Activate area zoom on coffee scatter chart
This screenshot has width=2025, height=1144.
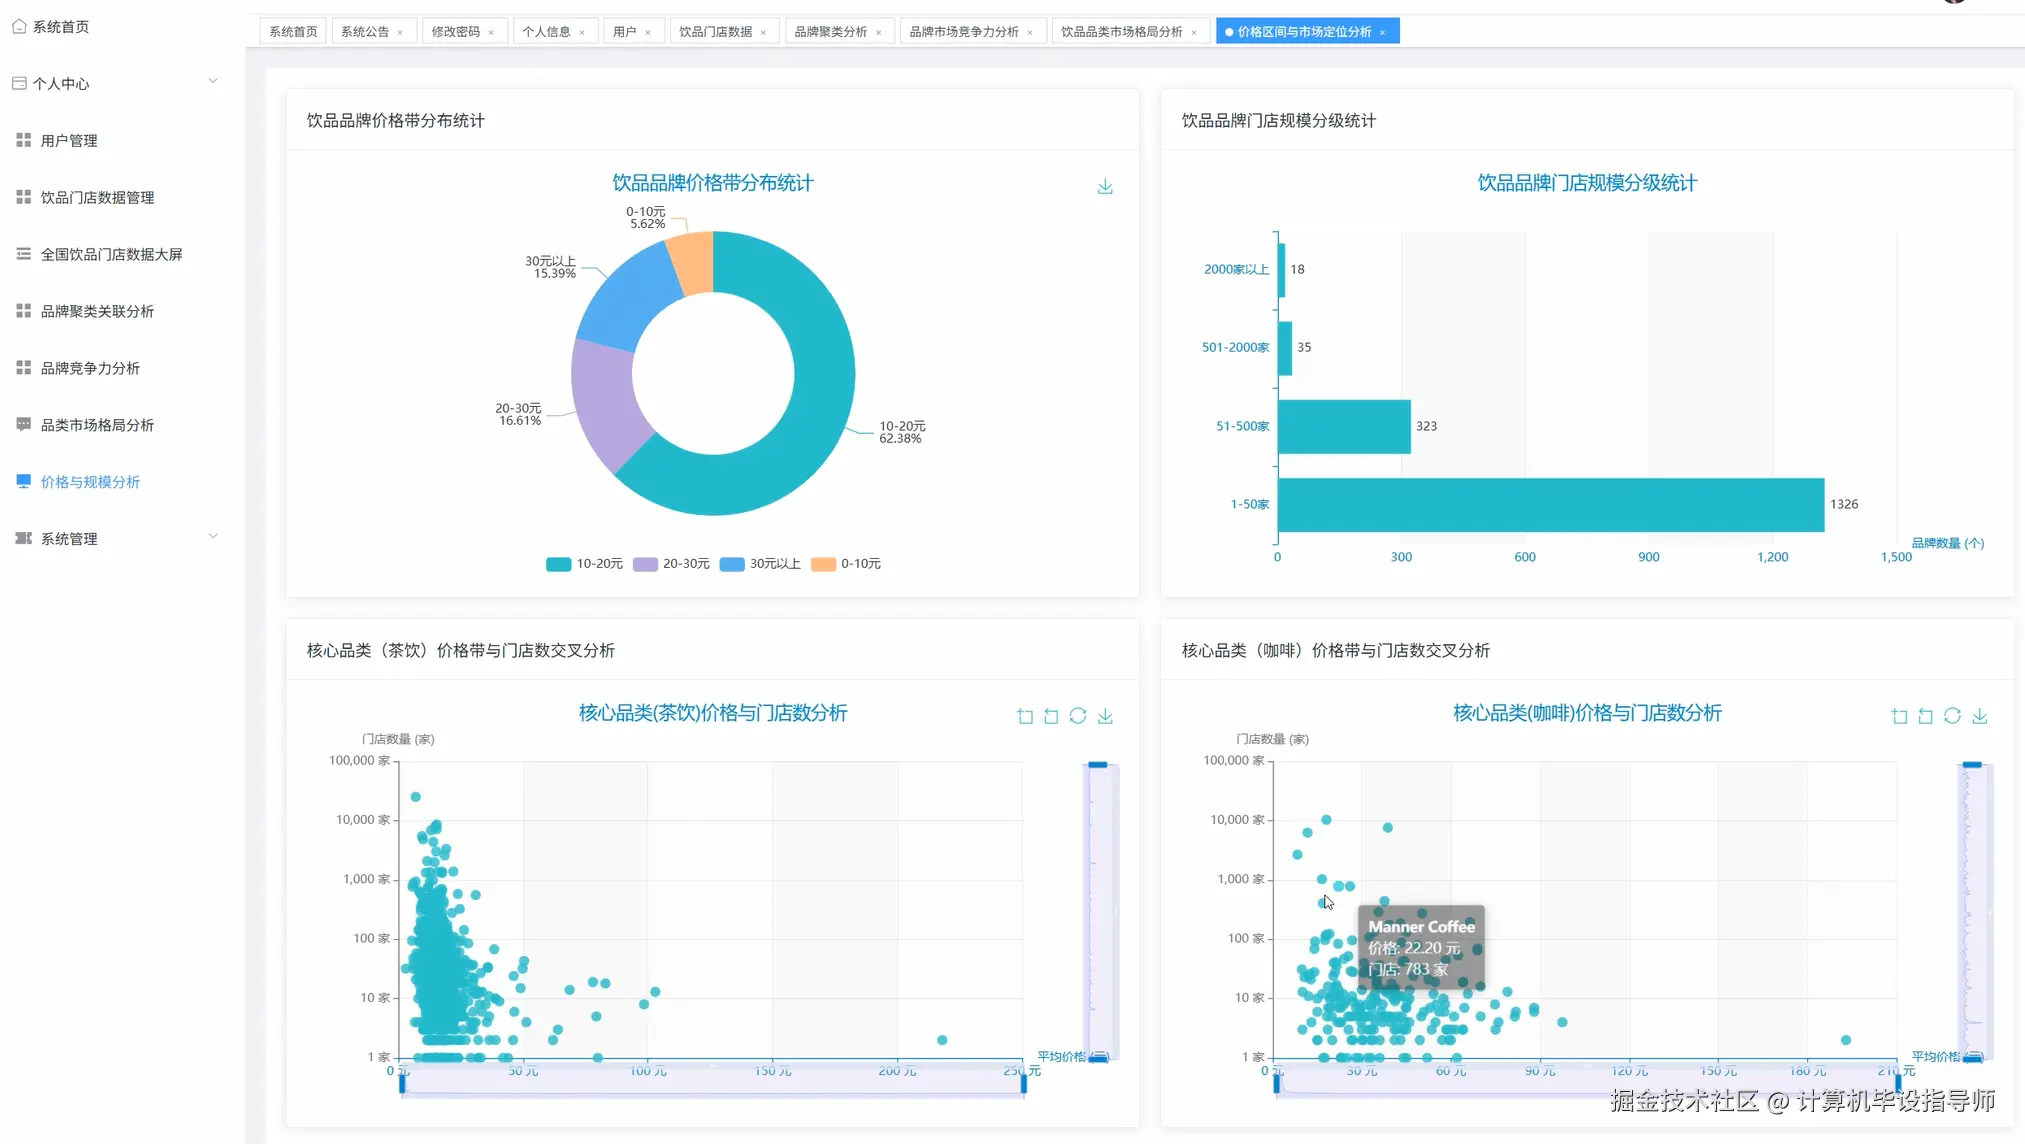click(x=1900, y=716)
